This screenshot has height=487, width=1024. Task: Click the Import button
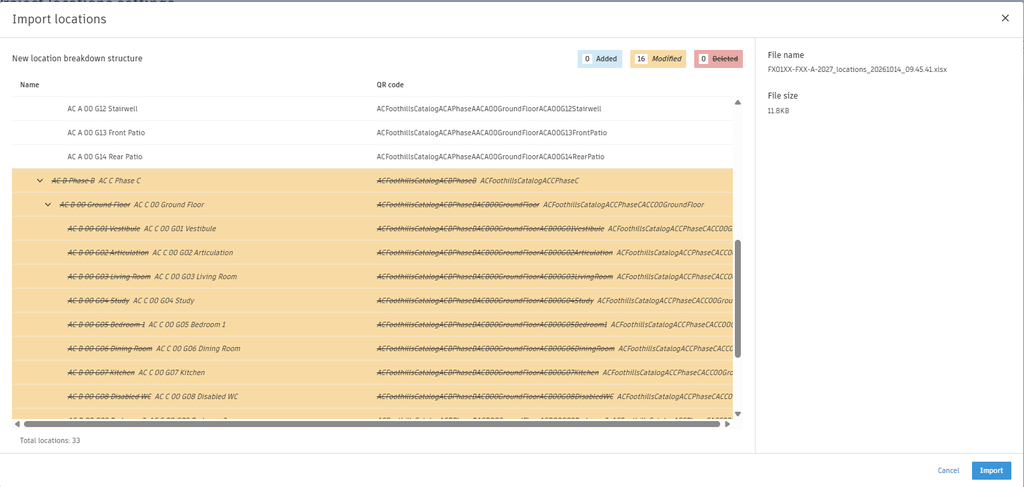coord(991,471)
